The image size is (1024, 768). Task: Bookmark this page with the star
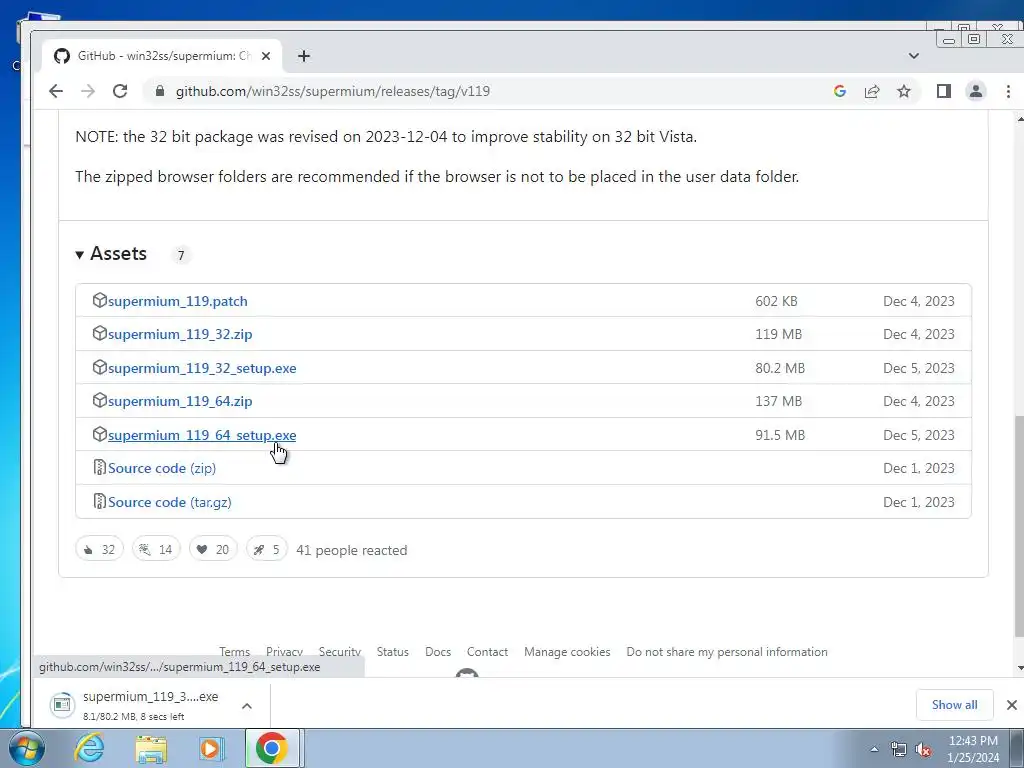(904, 91)
